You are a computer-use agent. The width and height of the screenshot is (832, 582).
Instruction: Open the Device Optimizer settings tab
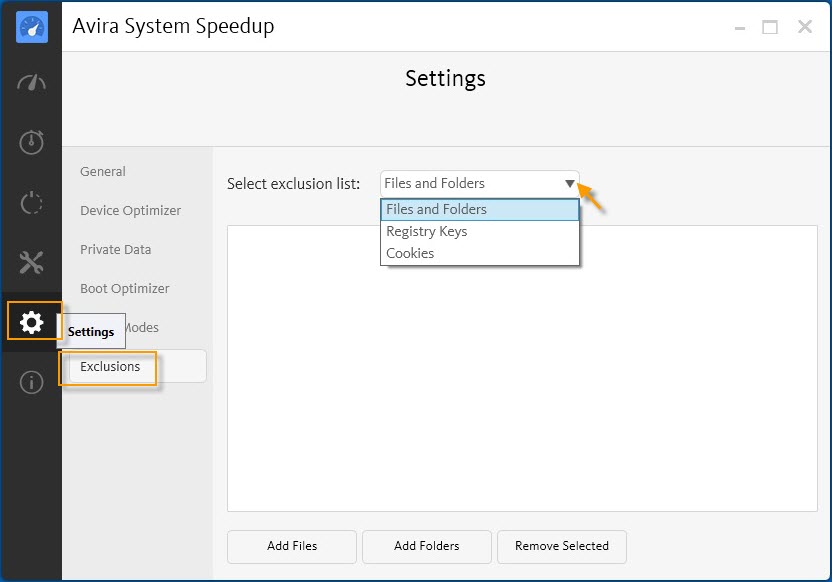tap(131, 211)
